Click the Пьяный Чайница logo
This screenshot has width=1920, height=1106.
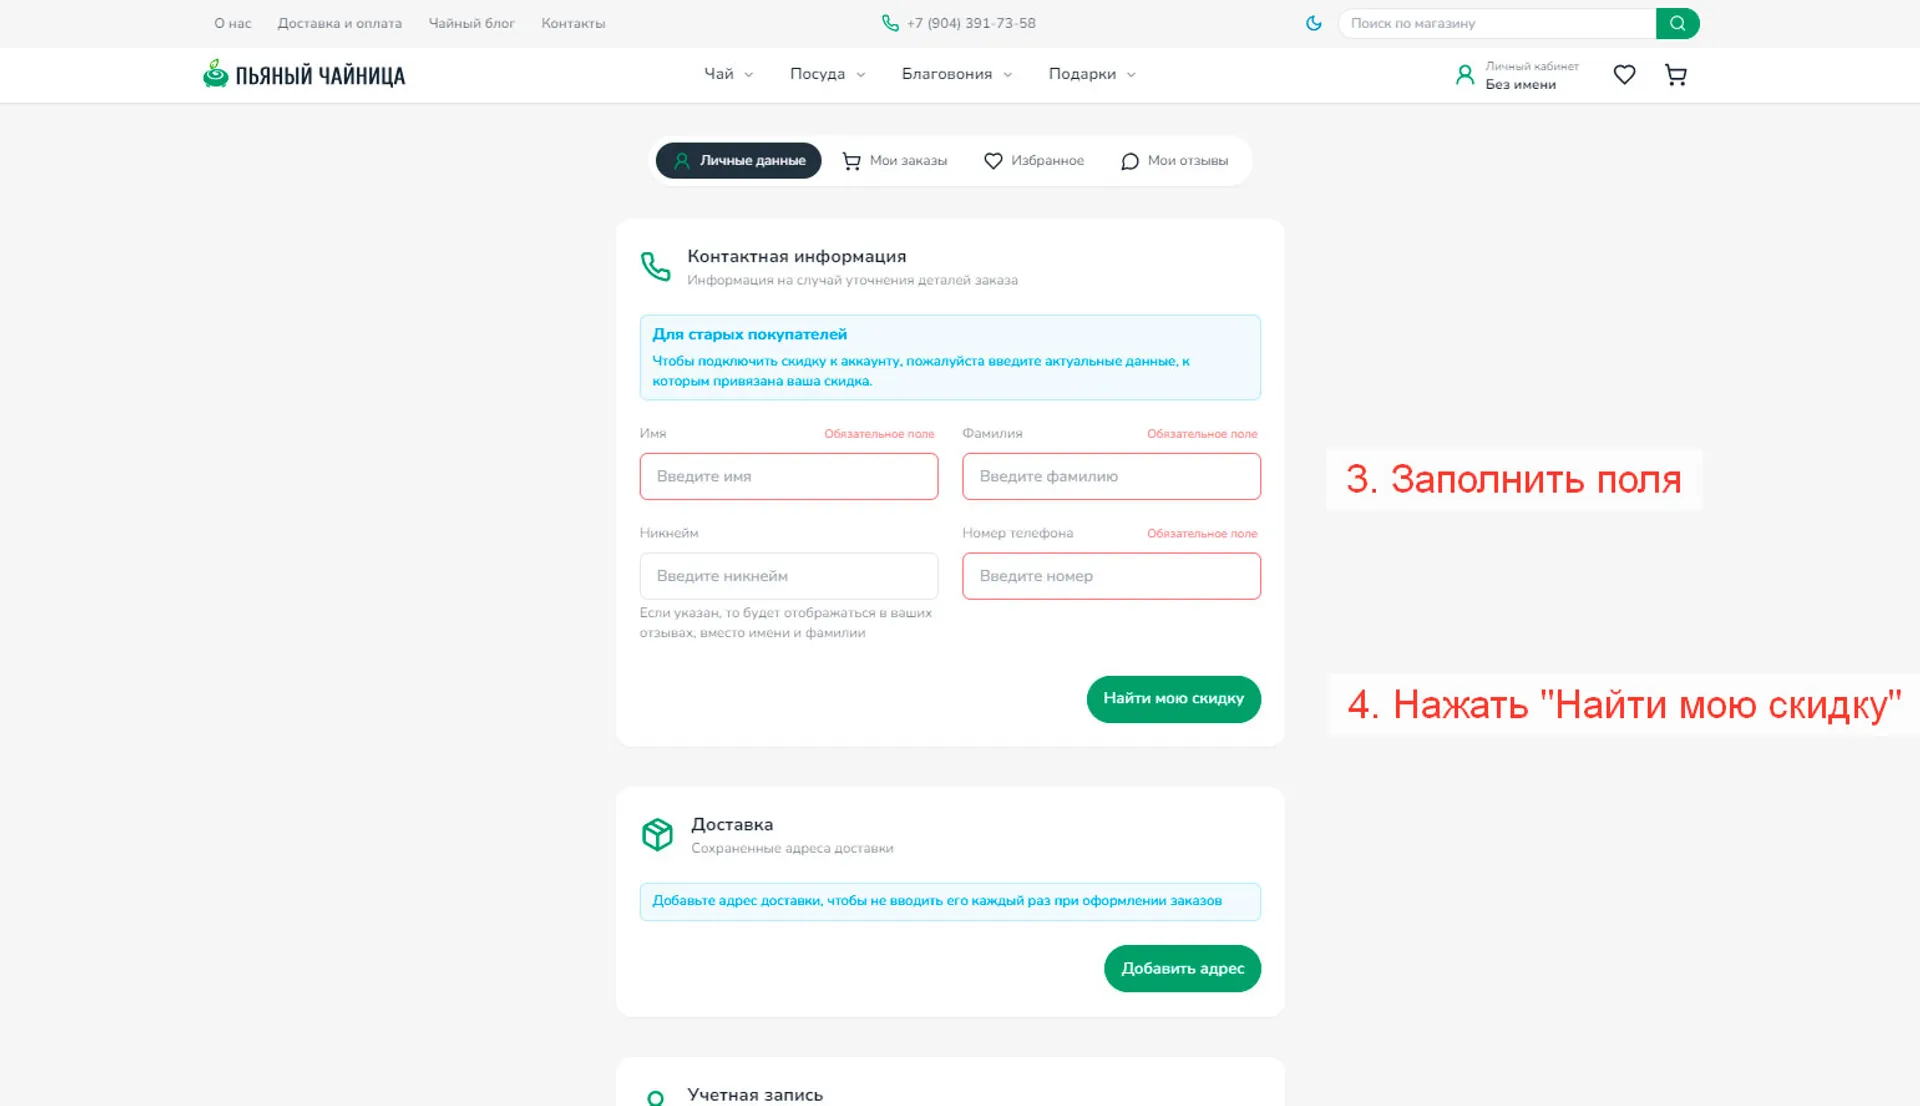click(304, 74)
